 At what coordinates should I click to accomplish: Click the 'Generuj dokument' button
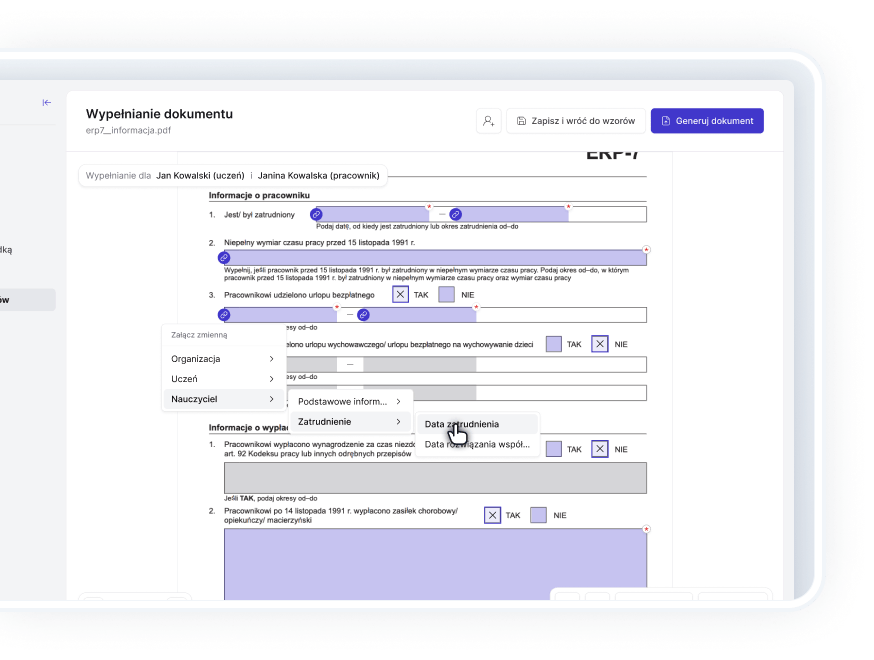click(x=707, y=120)
